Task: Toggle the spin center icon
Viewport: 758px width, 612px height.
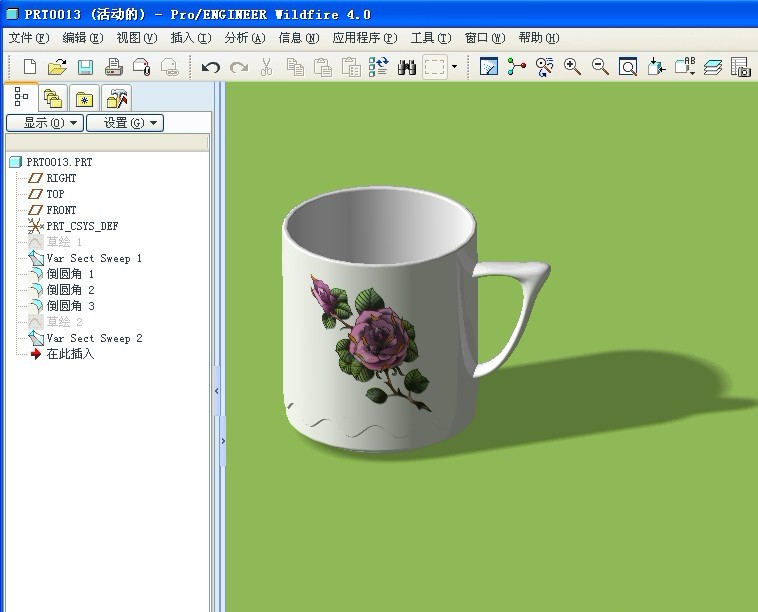Action: click(x=516, y=66)
